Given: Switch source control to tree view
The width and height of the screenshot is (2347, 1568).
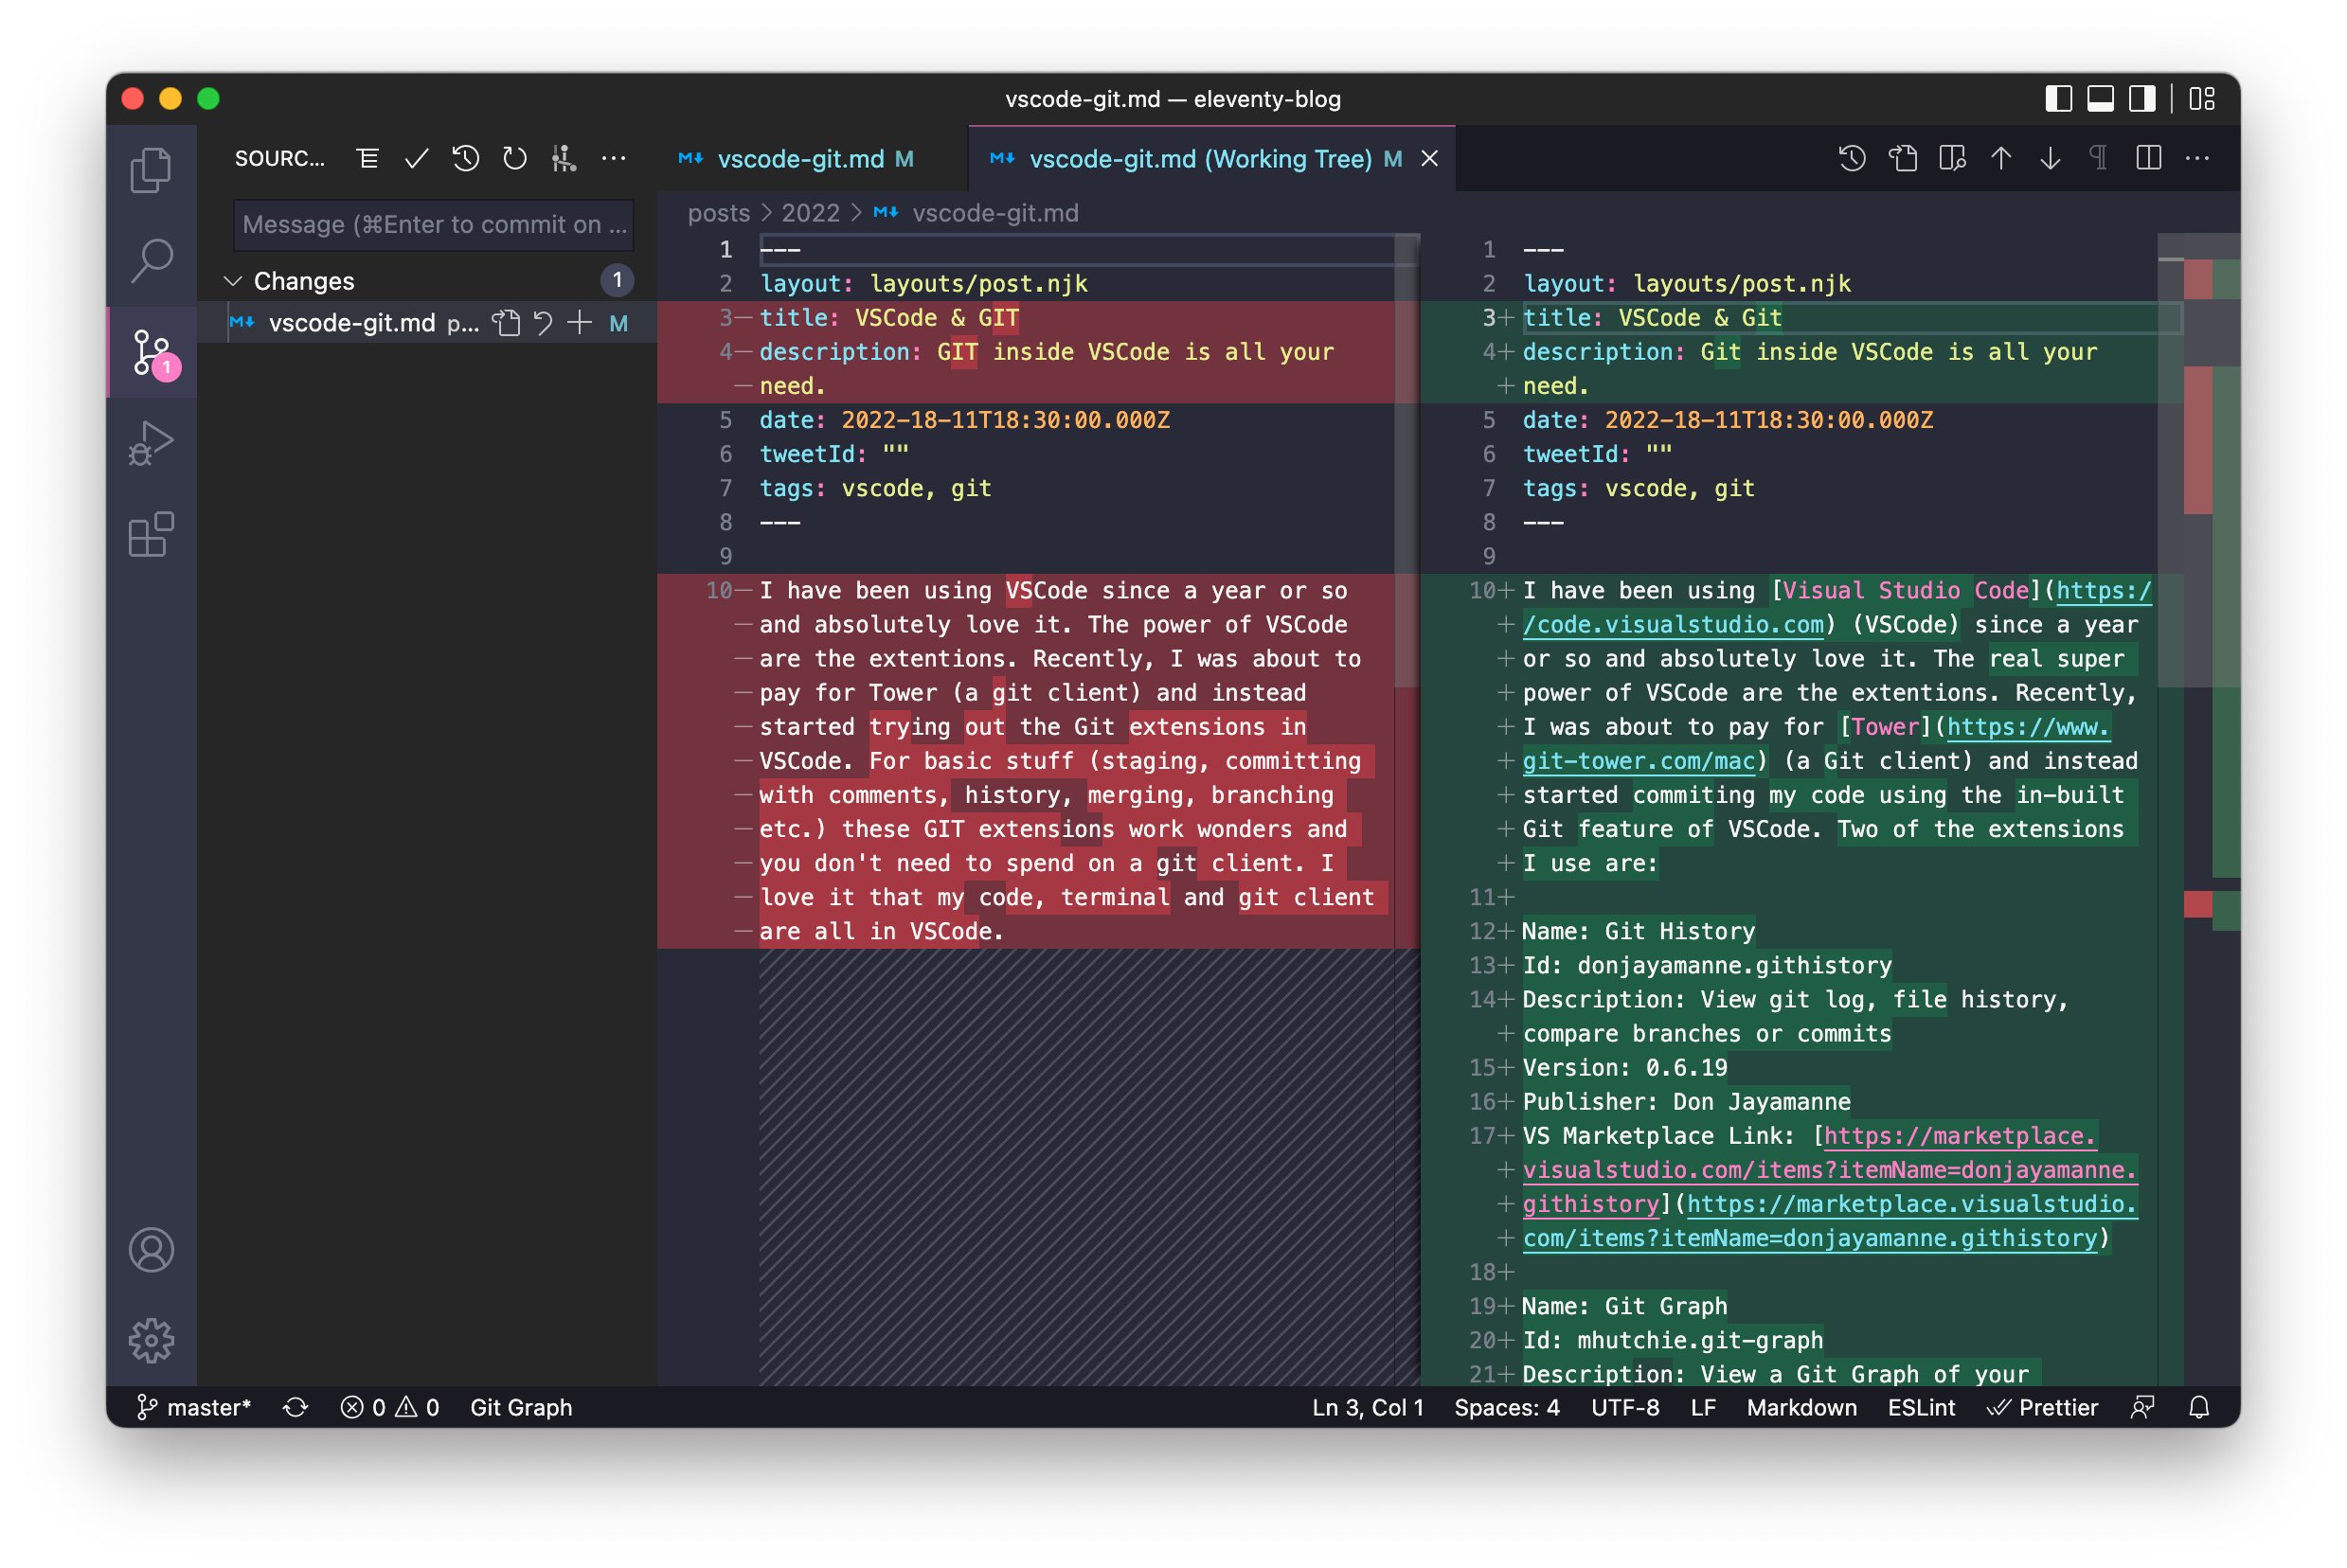Looking at the screenshot, I should point(367,158).
